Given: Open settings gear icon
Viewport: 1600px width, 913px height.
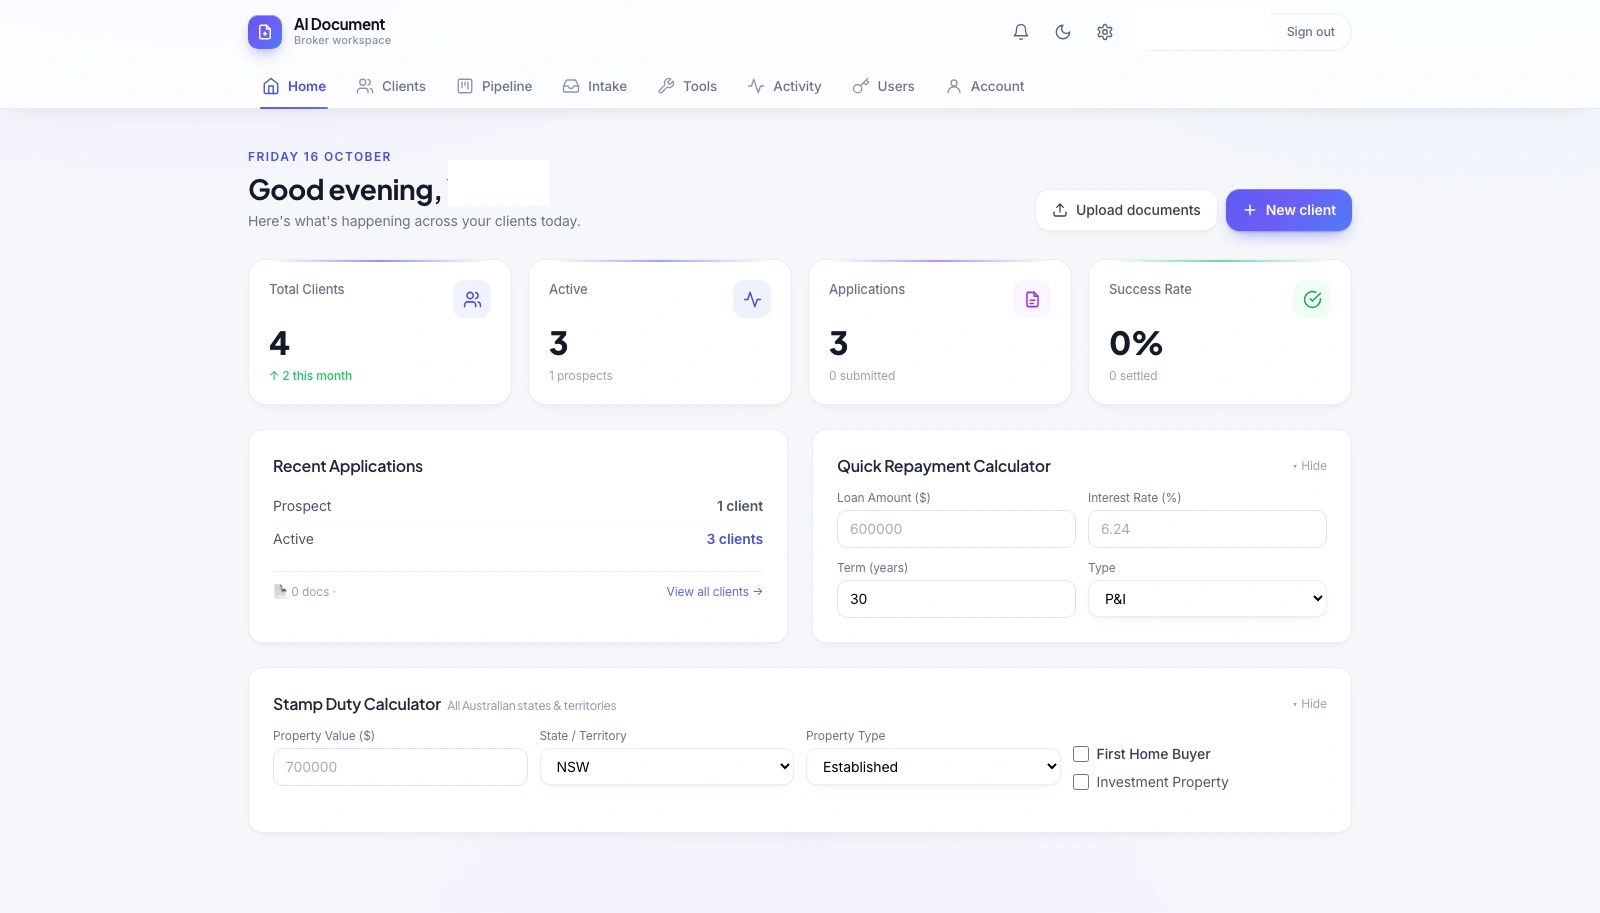Looking at the screenshot, I should point(1105,32).
